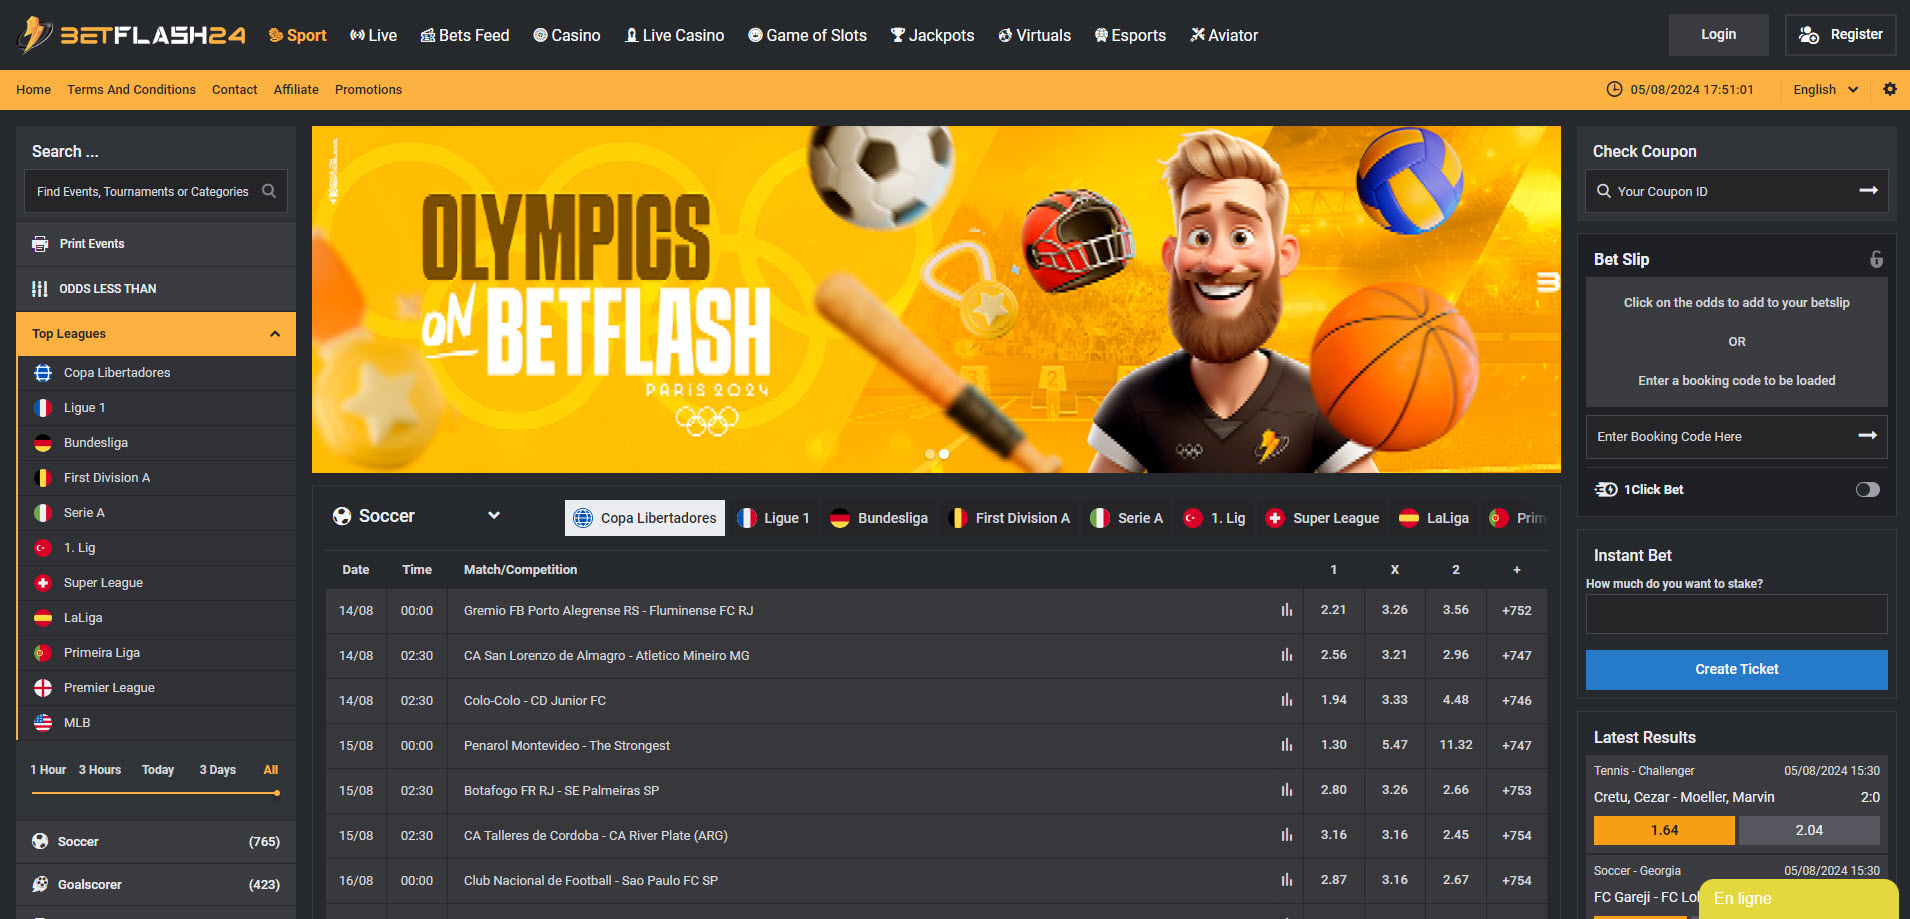Viewport: 1910px width, 919px height.
Task: Click the soccer ball icon in Soccer sidebar row
Action: coord(40,841)
